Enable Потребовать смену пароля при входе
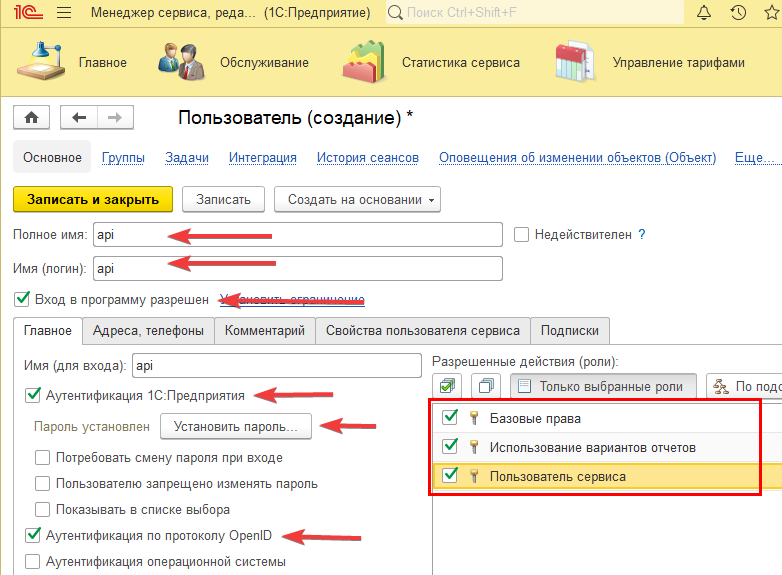 pos(43,458)
